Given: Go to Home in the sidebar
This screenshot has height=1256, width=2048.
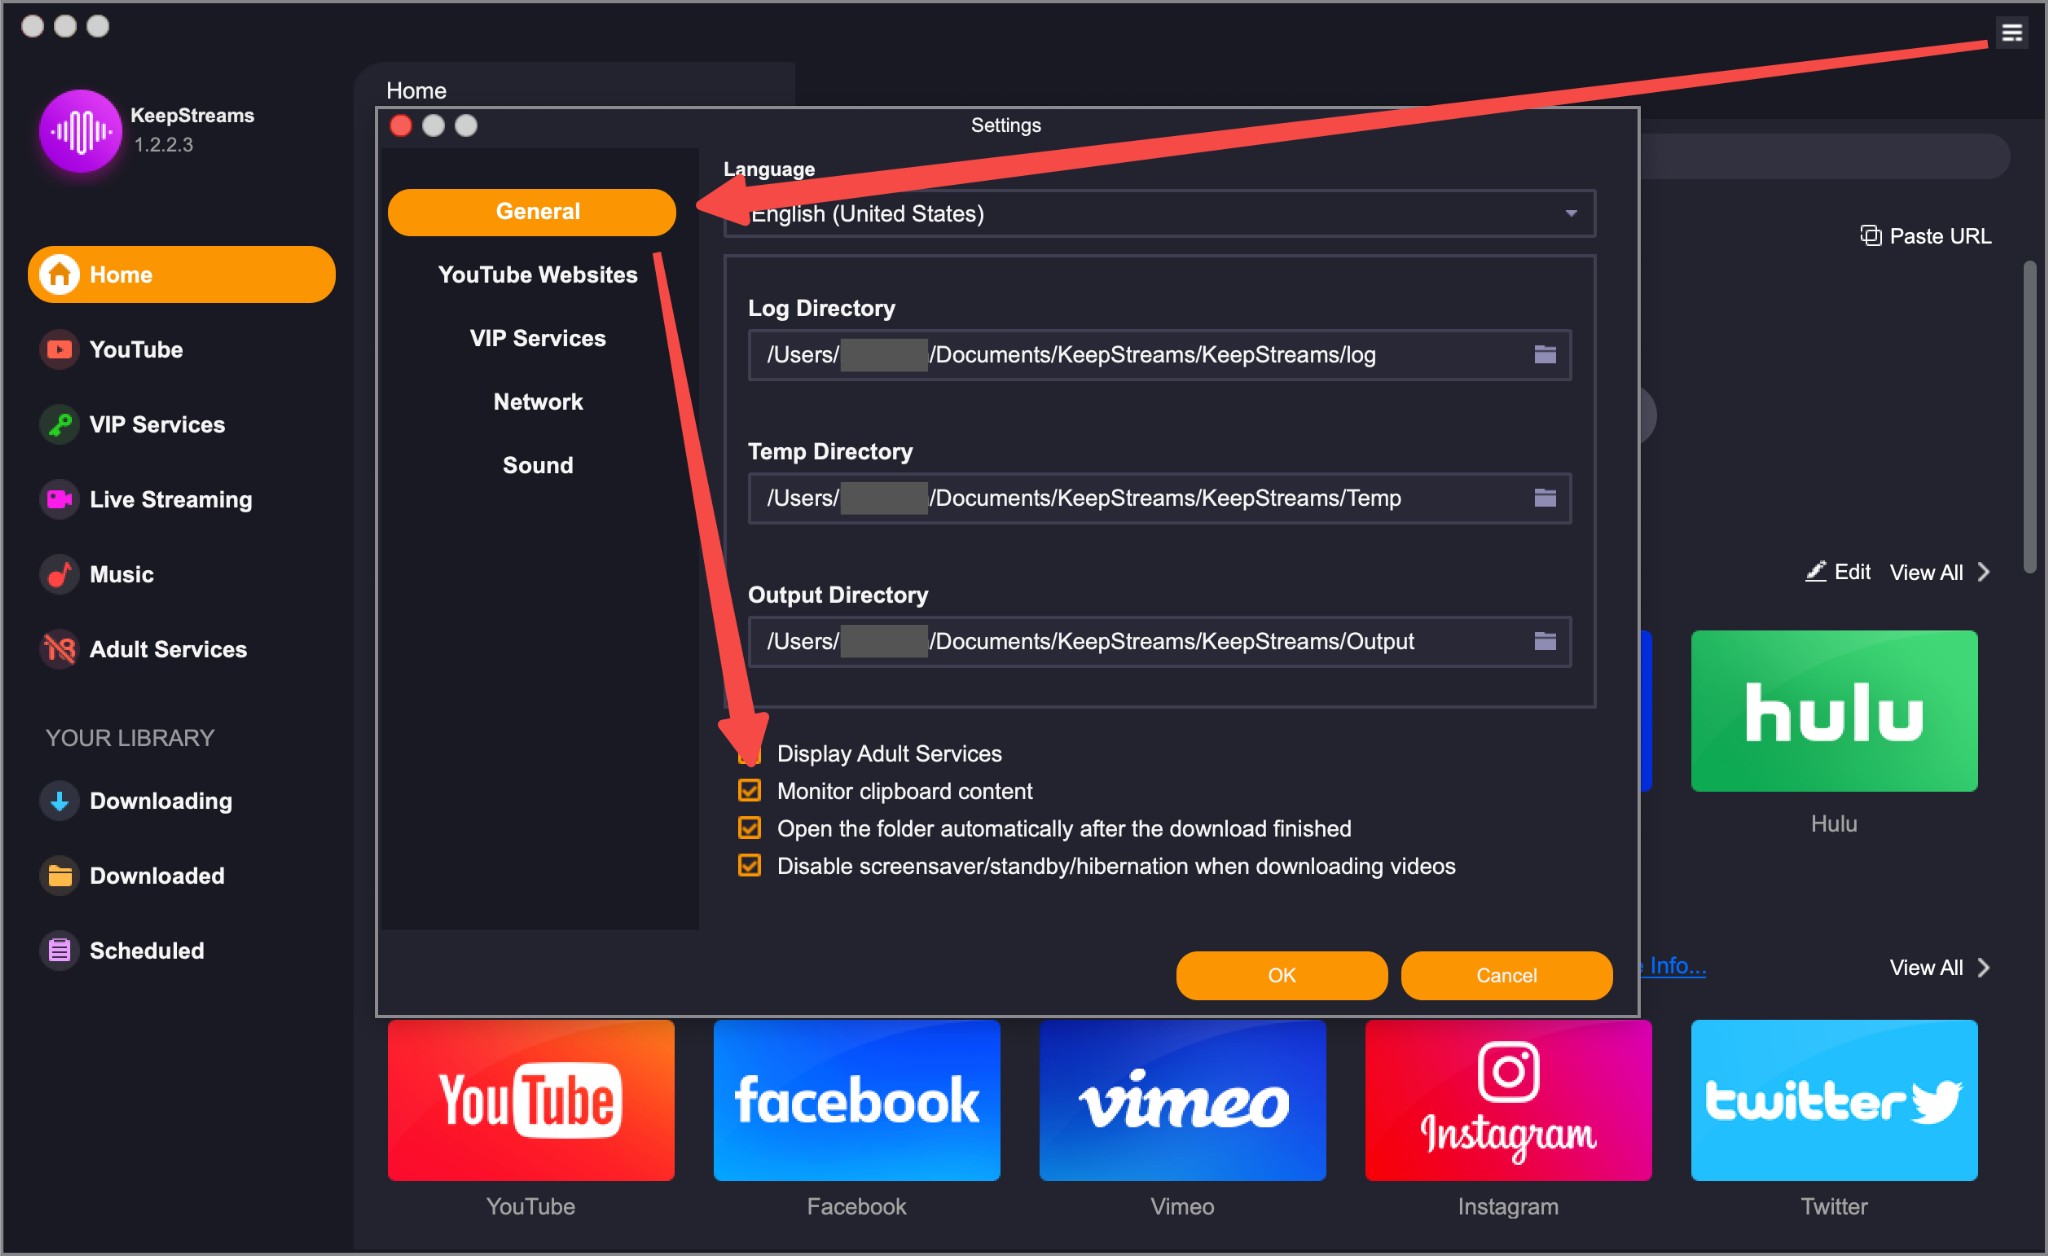Looking at the screenshot, I should click(182, 274).
